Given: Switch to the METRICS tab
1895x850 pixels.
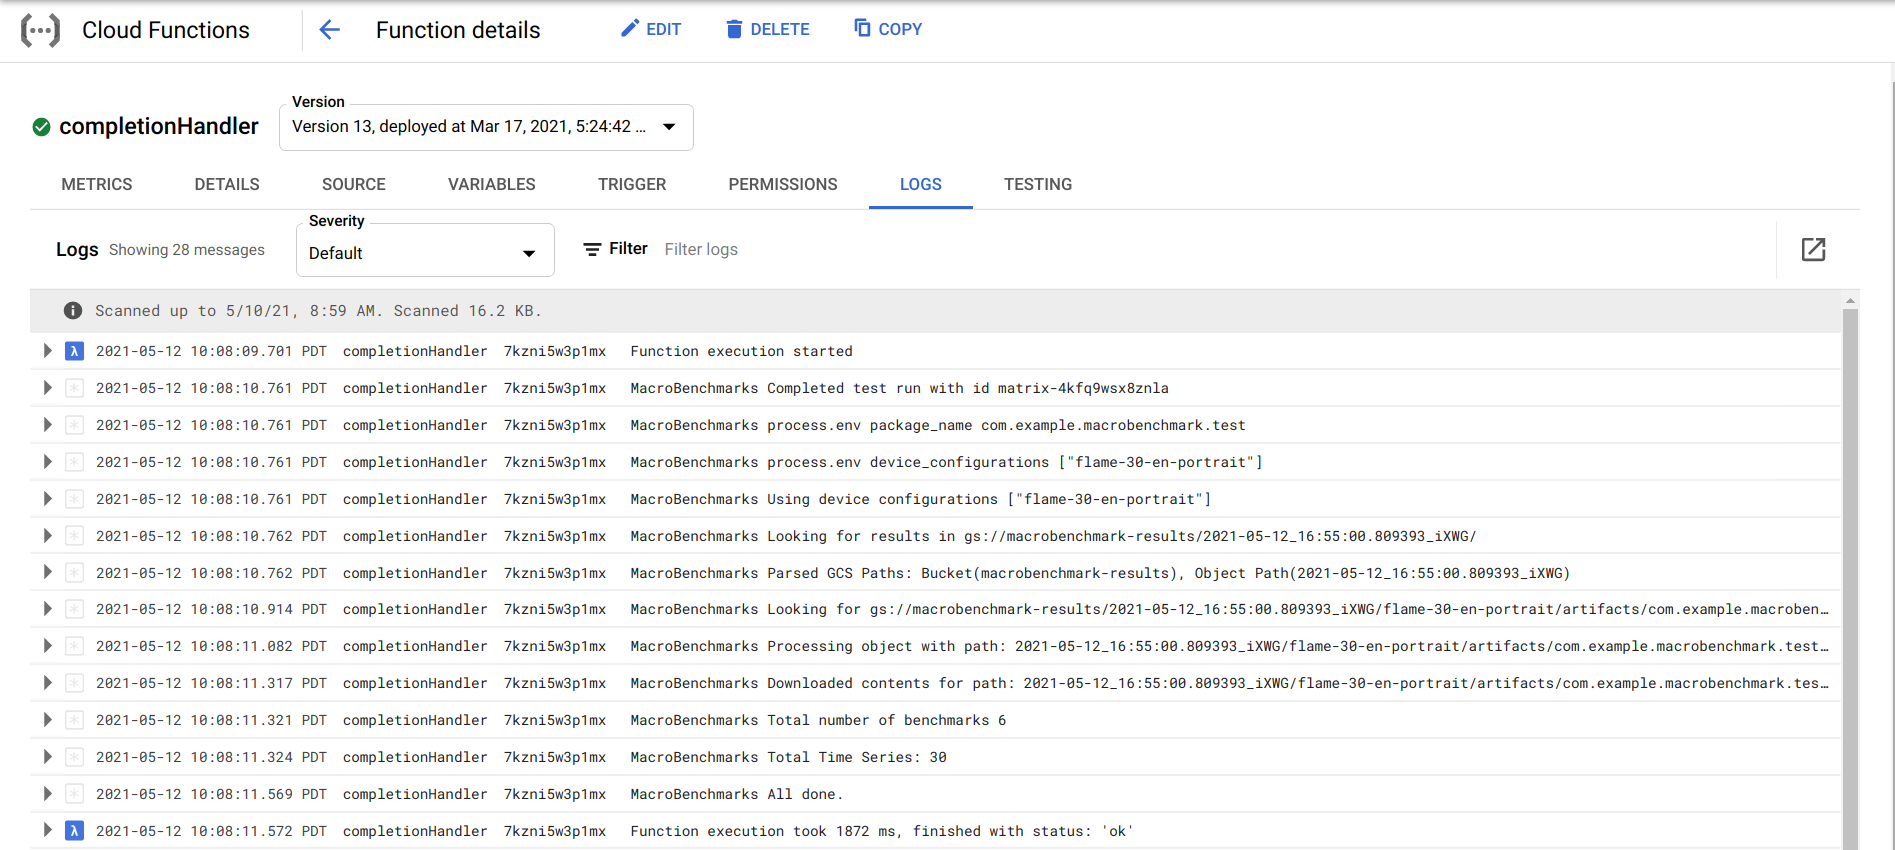Looking at the screenshot, I should 97,184.
